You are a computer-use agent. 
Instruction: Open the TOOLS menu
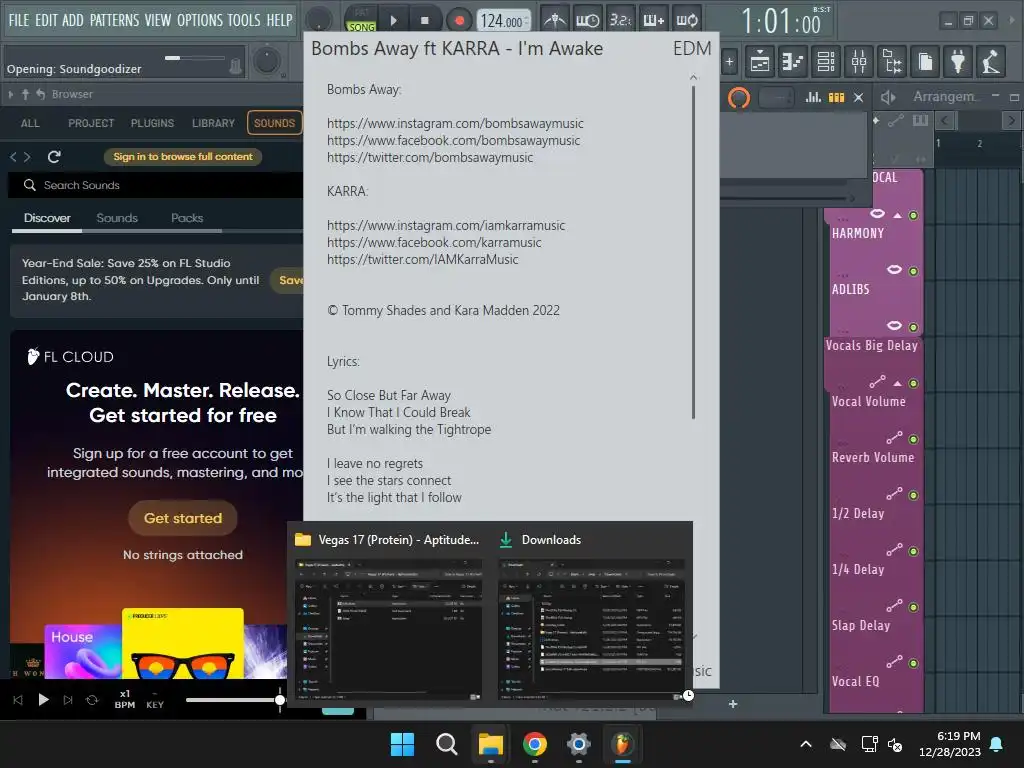click(244, 20)
